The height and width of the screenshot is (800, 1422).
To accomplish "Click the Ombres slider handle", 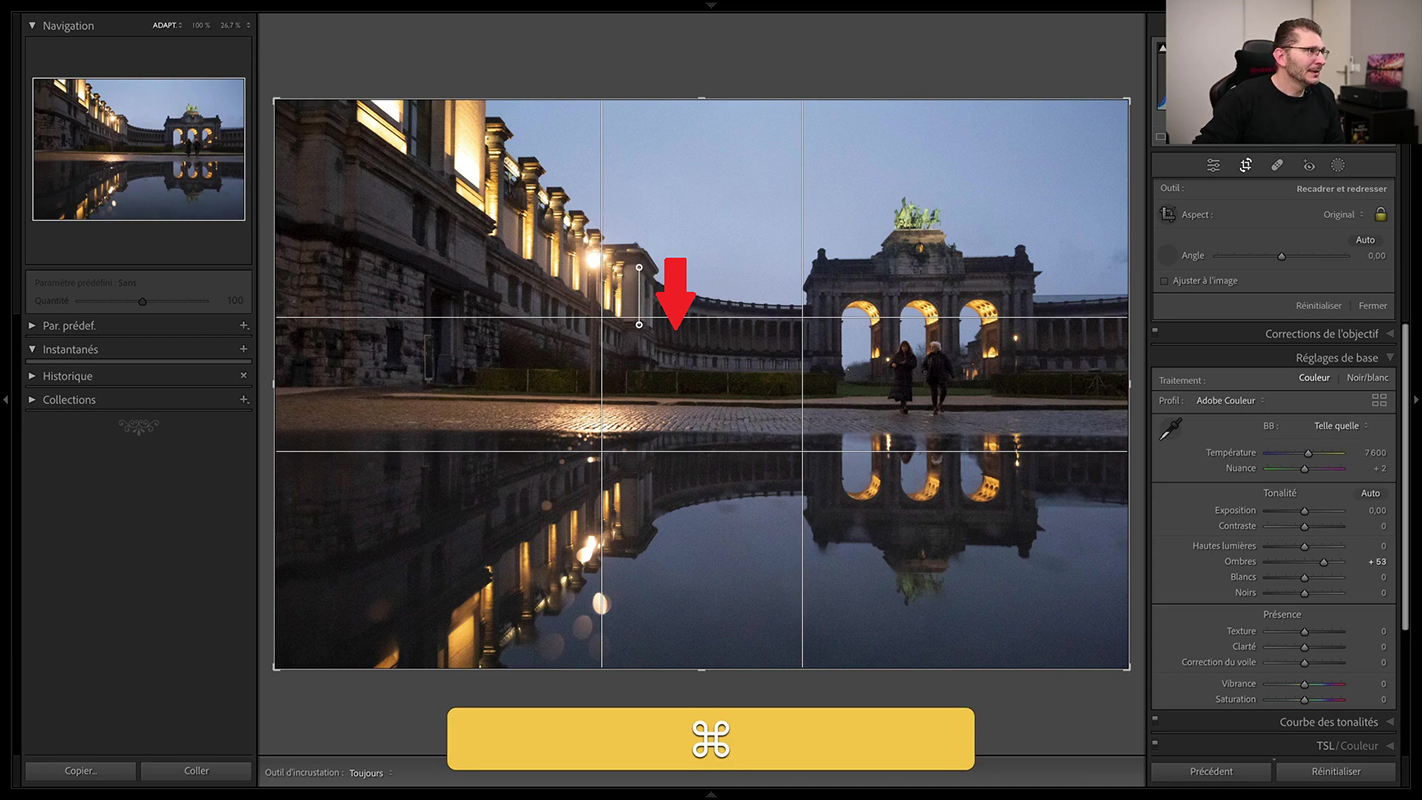I will (x=1324, y=562).
